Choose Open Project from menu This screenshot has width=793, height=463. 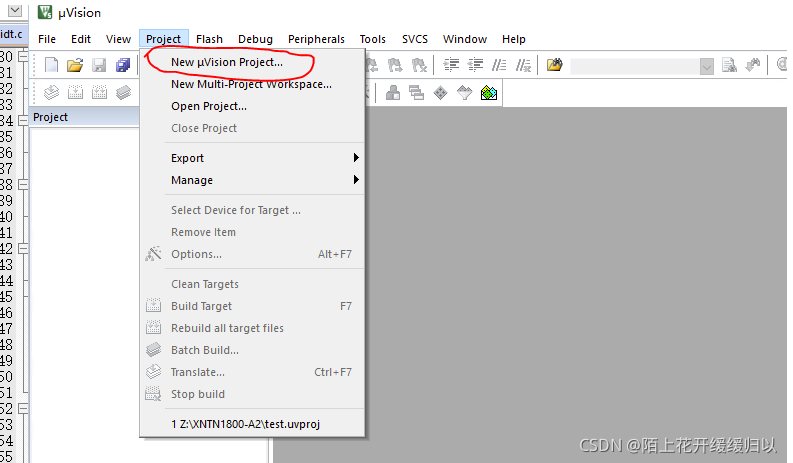[x=252, y=106]
